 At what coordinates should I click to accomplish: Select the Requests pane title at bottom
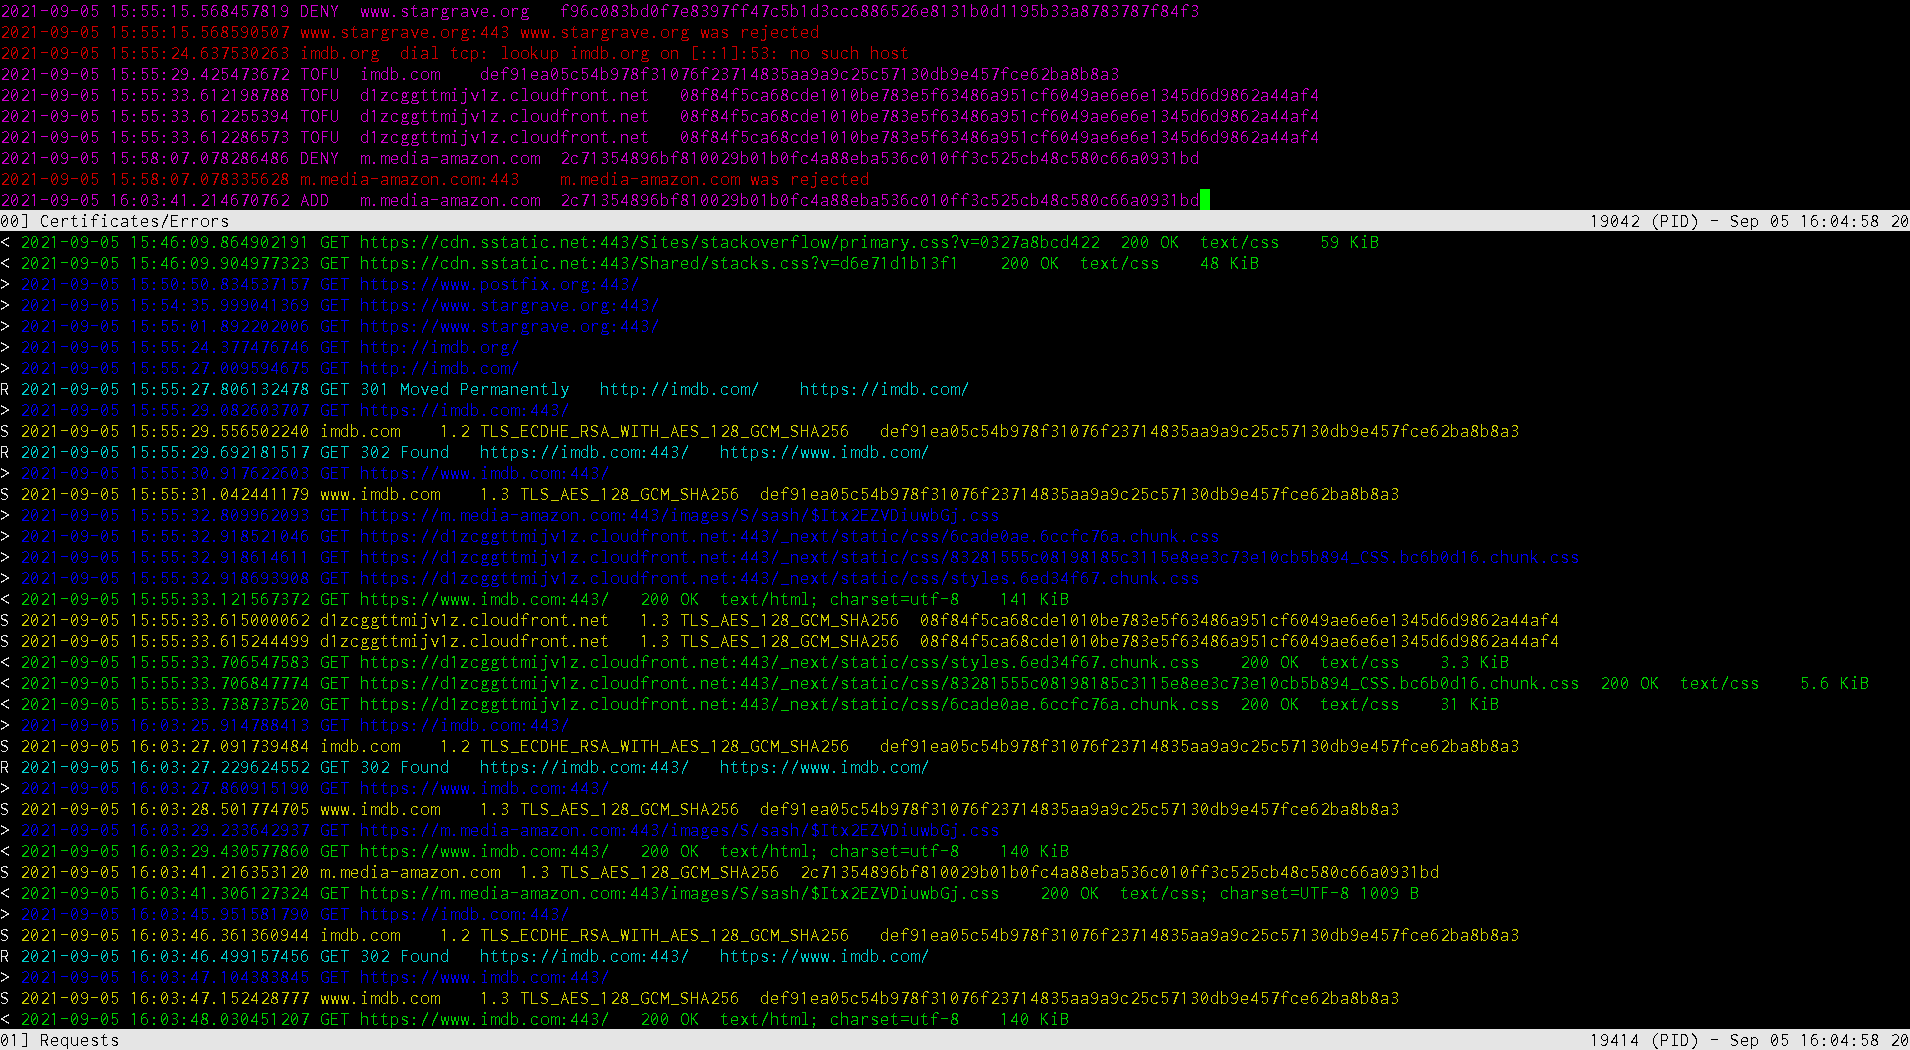[79, 1040]
